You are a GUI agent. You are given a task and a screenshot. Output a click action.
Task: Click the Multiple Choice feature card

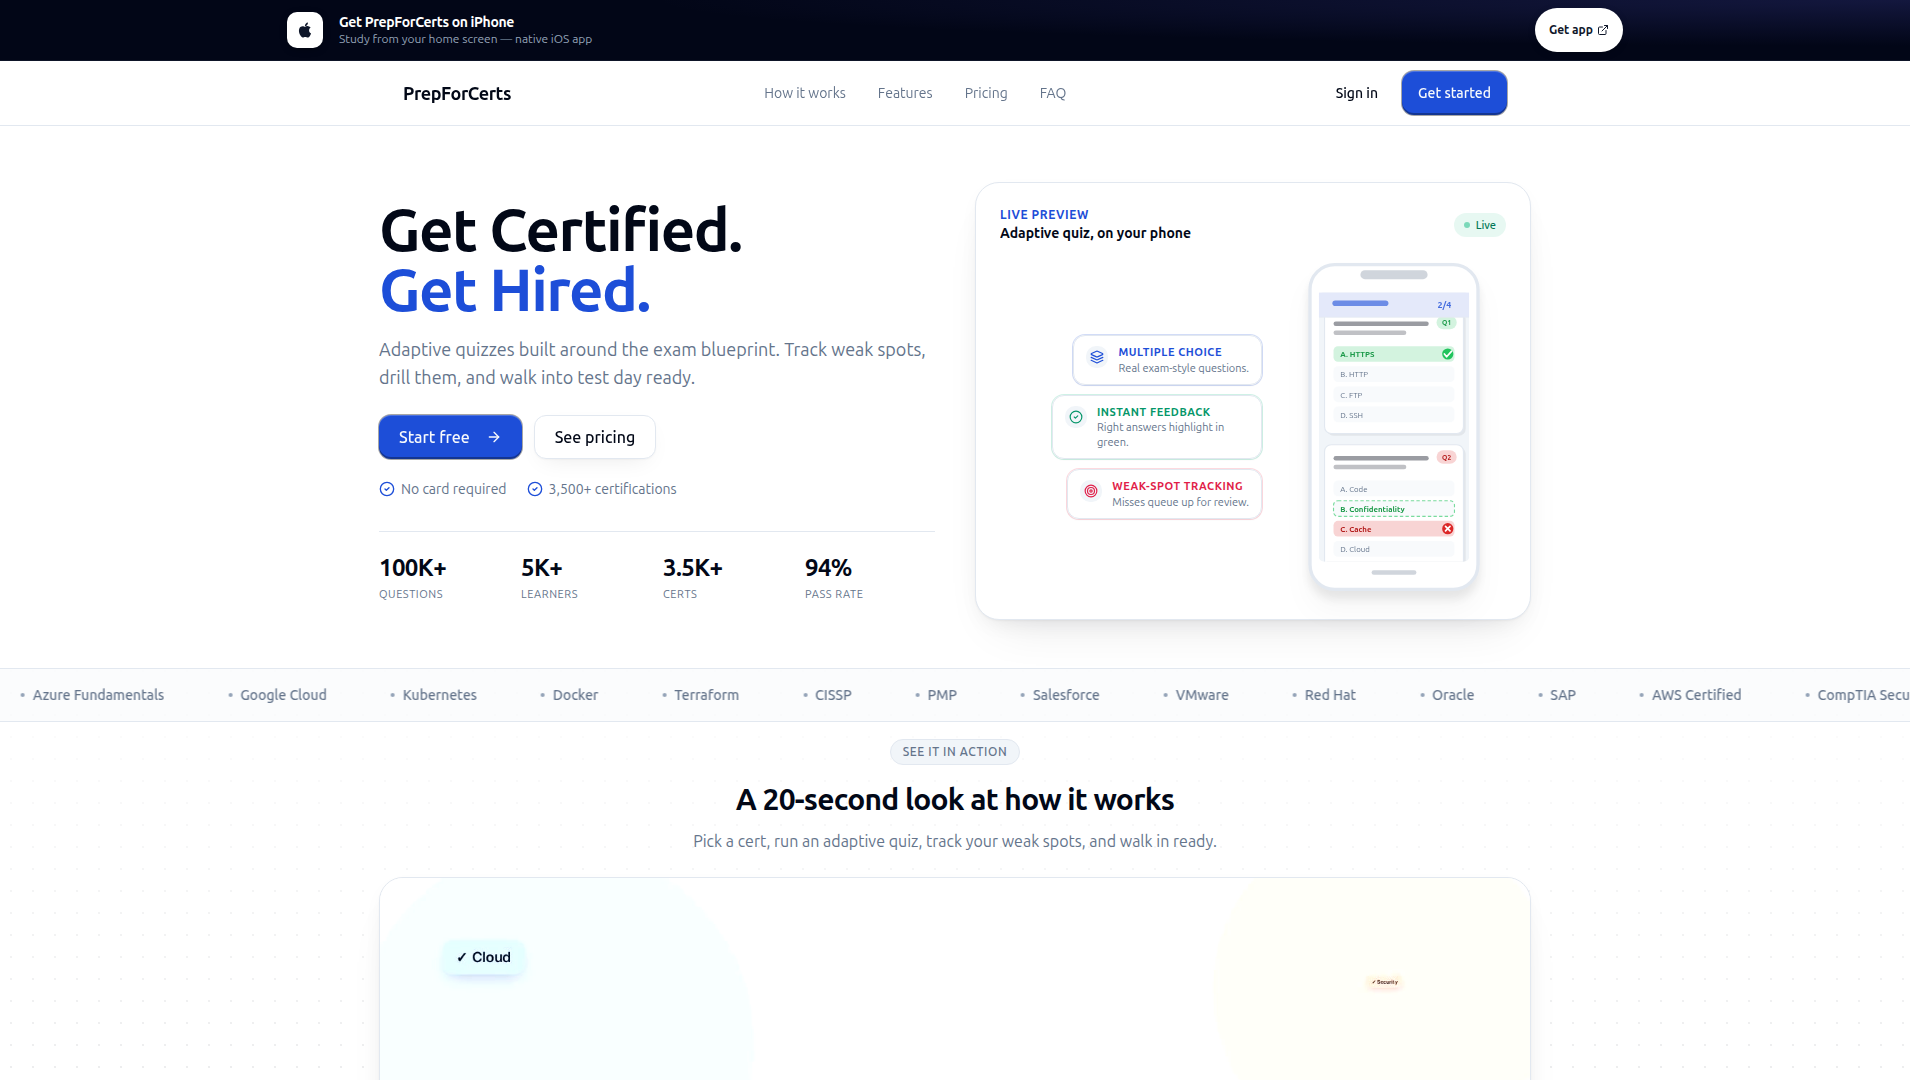click(1167, 360)
